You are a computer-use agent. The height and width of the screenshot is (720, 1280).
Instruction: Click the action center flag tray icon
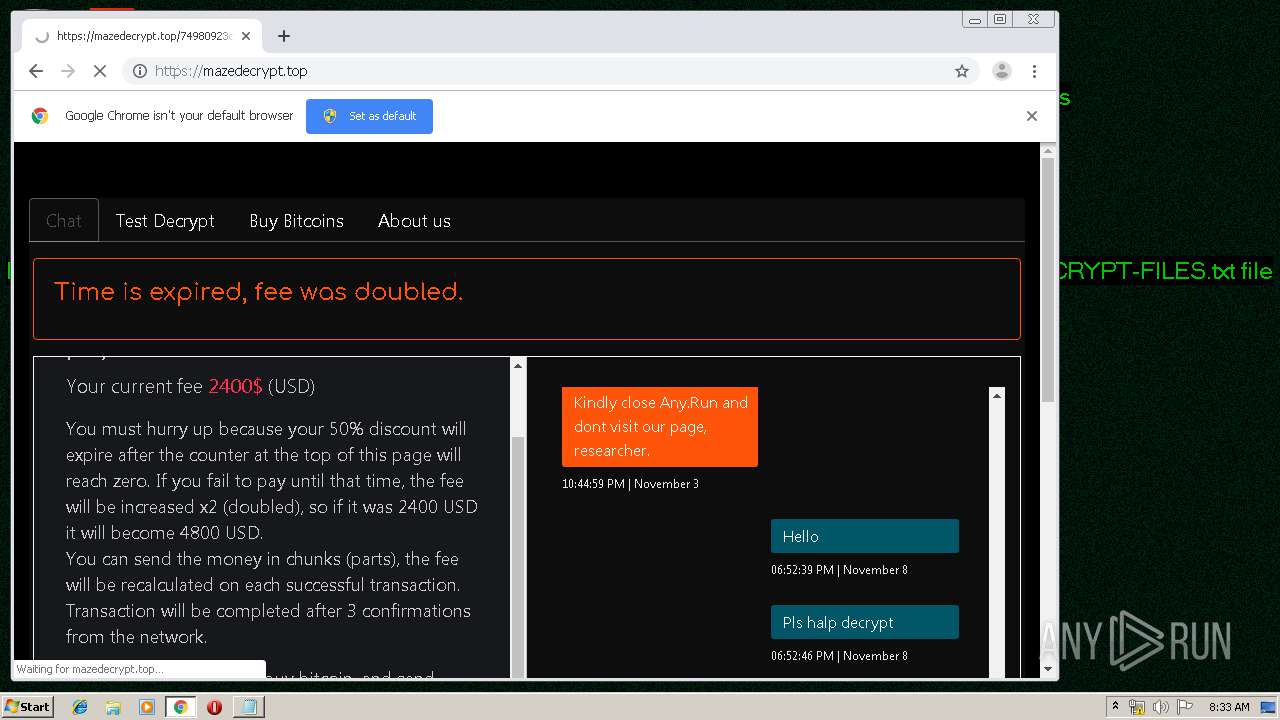click(1184, 707)
